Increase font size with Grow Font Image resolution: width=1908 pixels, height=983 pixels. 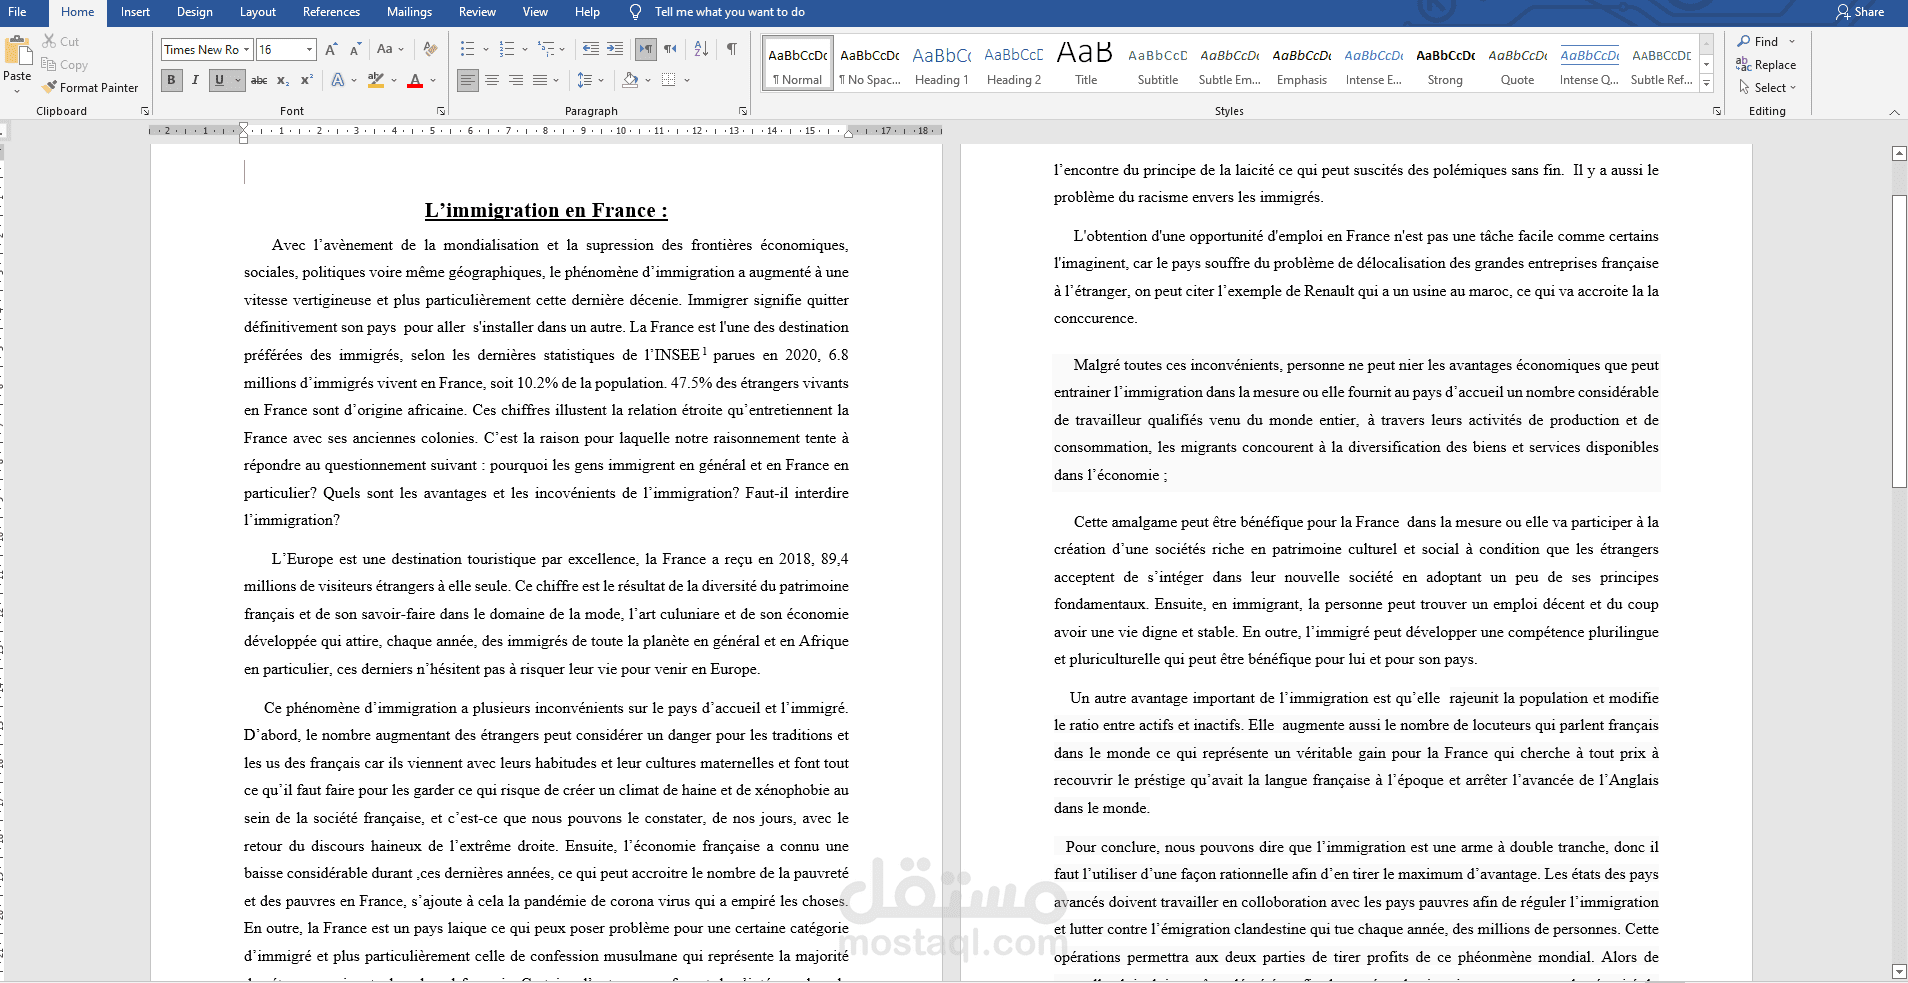click(x=331, y=49)
